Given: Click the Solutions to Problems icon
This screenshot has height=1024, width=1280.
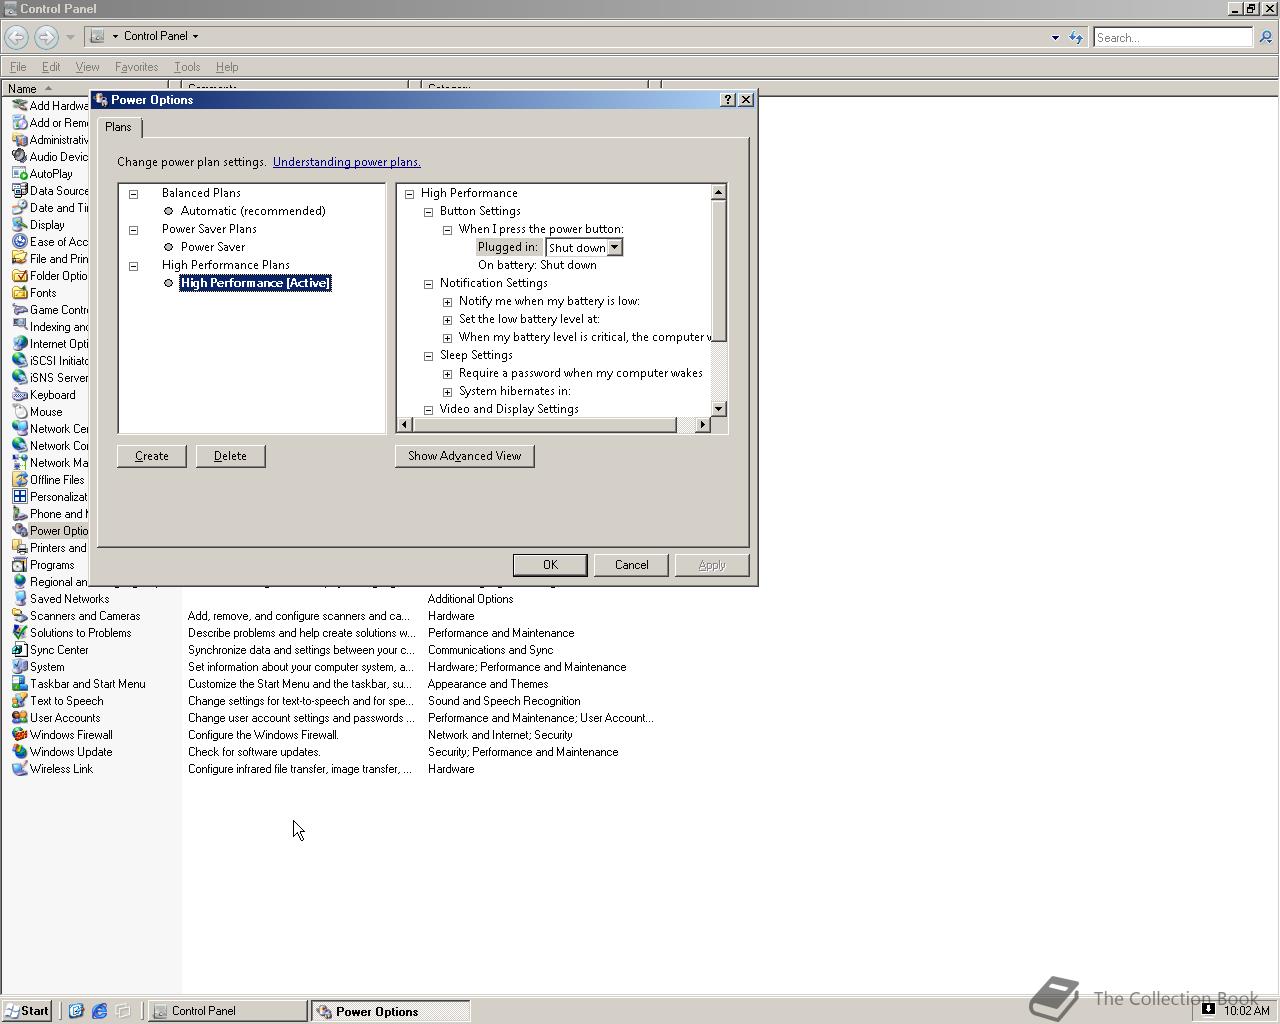Looking at the screenshot, I should point(19,633).
